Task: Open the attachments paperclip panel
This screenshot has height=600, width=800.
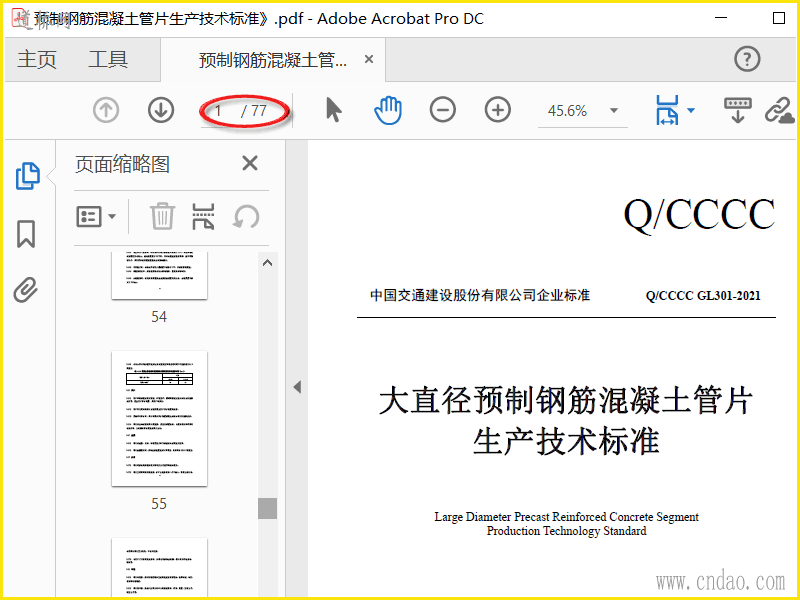Action: [x=26, y=290]
